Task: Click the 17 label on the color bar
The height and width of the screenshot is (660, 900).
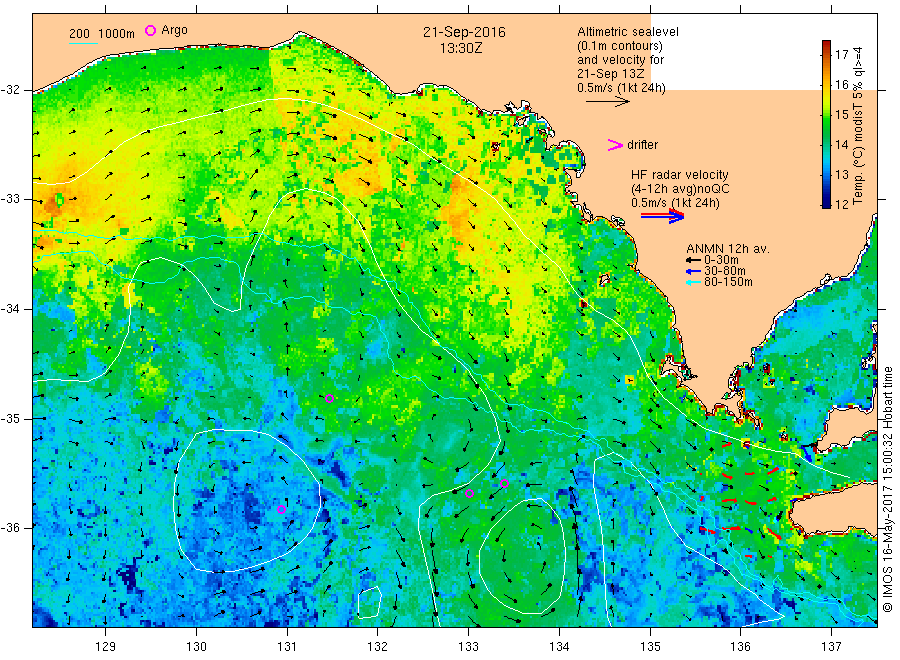Action: [x=841, y=55]
